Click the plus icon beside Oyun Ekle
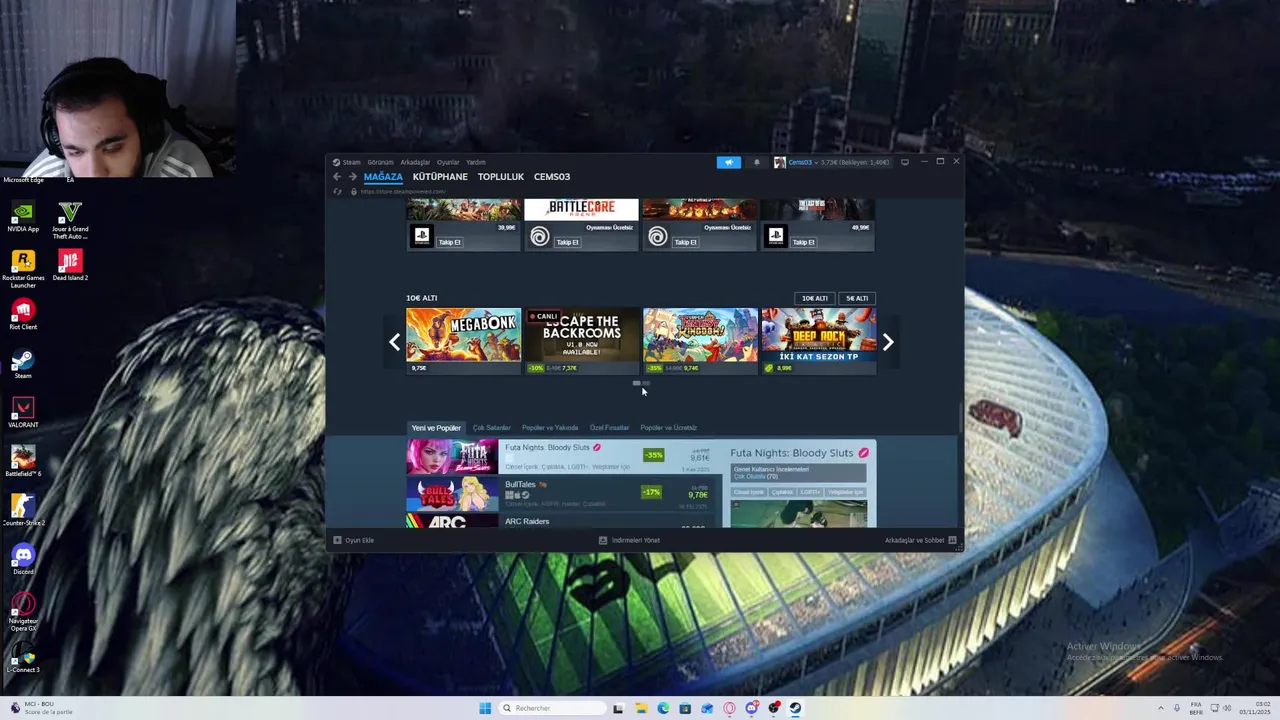The height and width of the screenshot is (720, 1280). click(x=337, y=540)
